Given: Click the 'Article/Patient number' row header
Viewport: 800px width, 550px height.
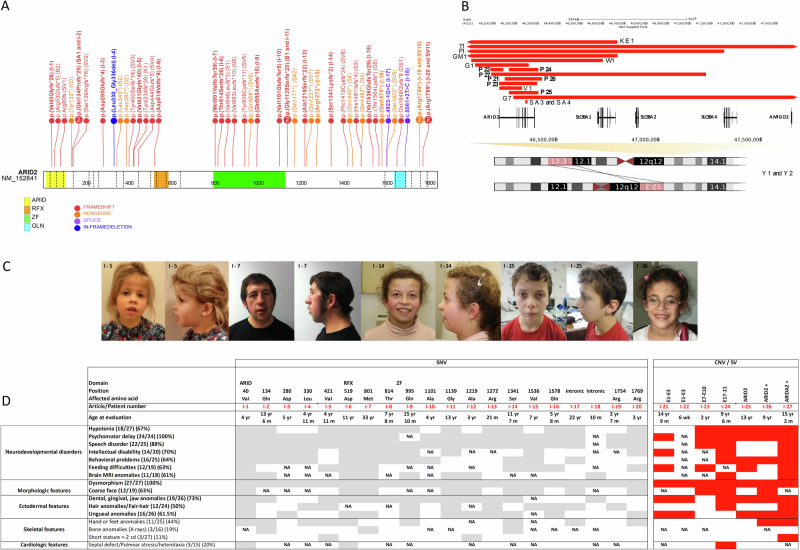Looking at the screenshot, I should pos(117,406).
